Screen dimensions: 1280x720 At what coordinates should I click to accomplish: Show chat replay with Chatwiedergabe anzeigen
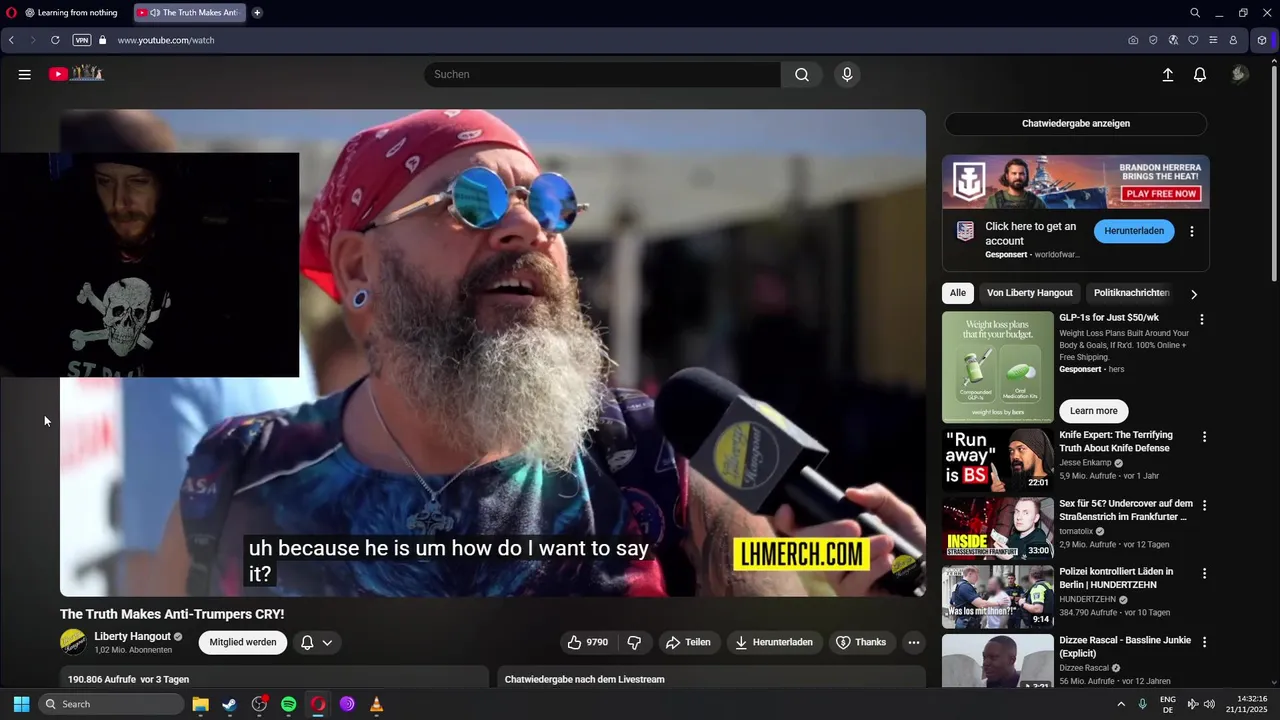point(1076,124)
